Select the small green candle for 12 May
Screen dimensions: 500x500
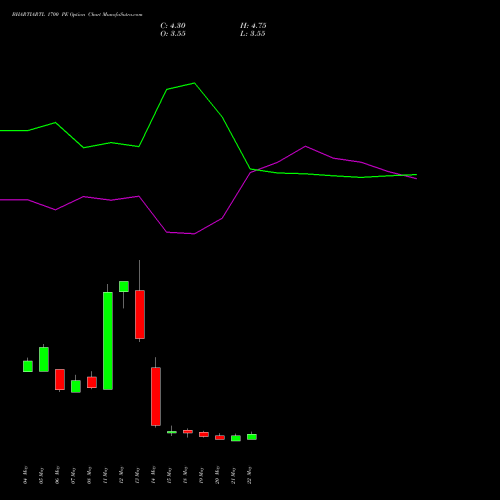pos(124,286)
